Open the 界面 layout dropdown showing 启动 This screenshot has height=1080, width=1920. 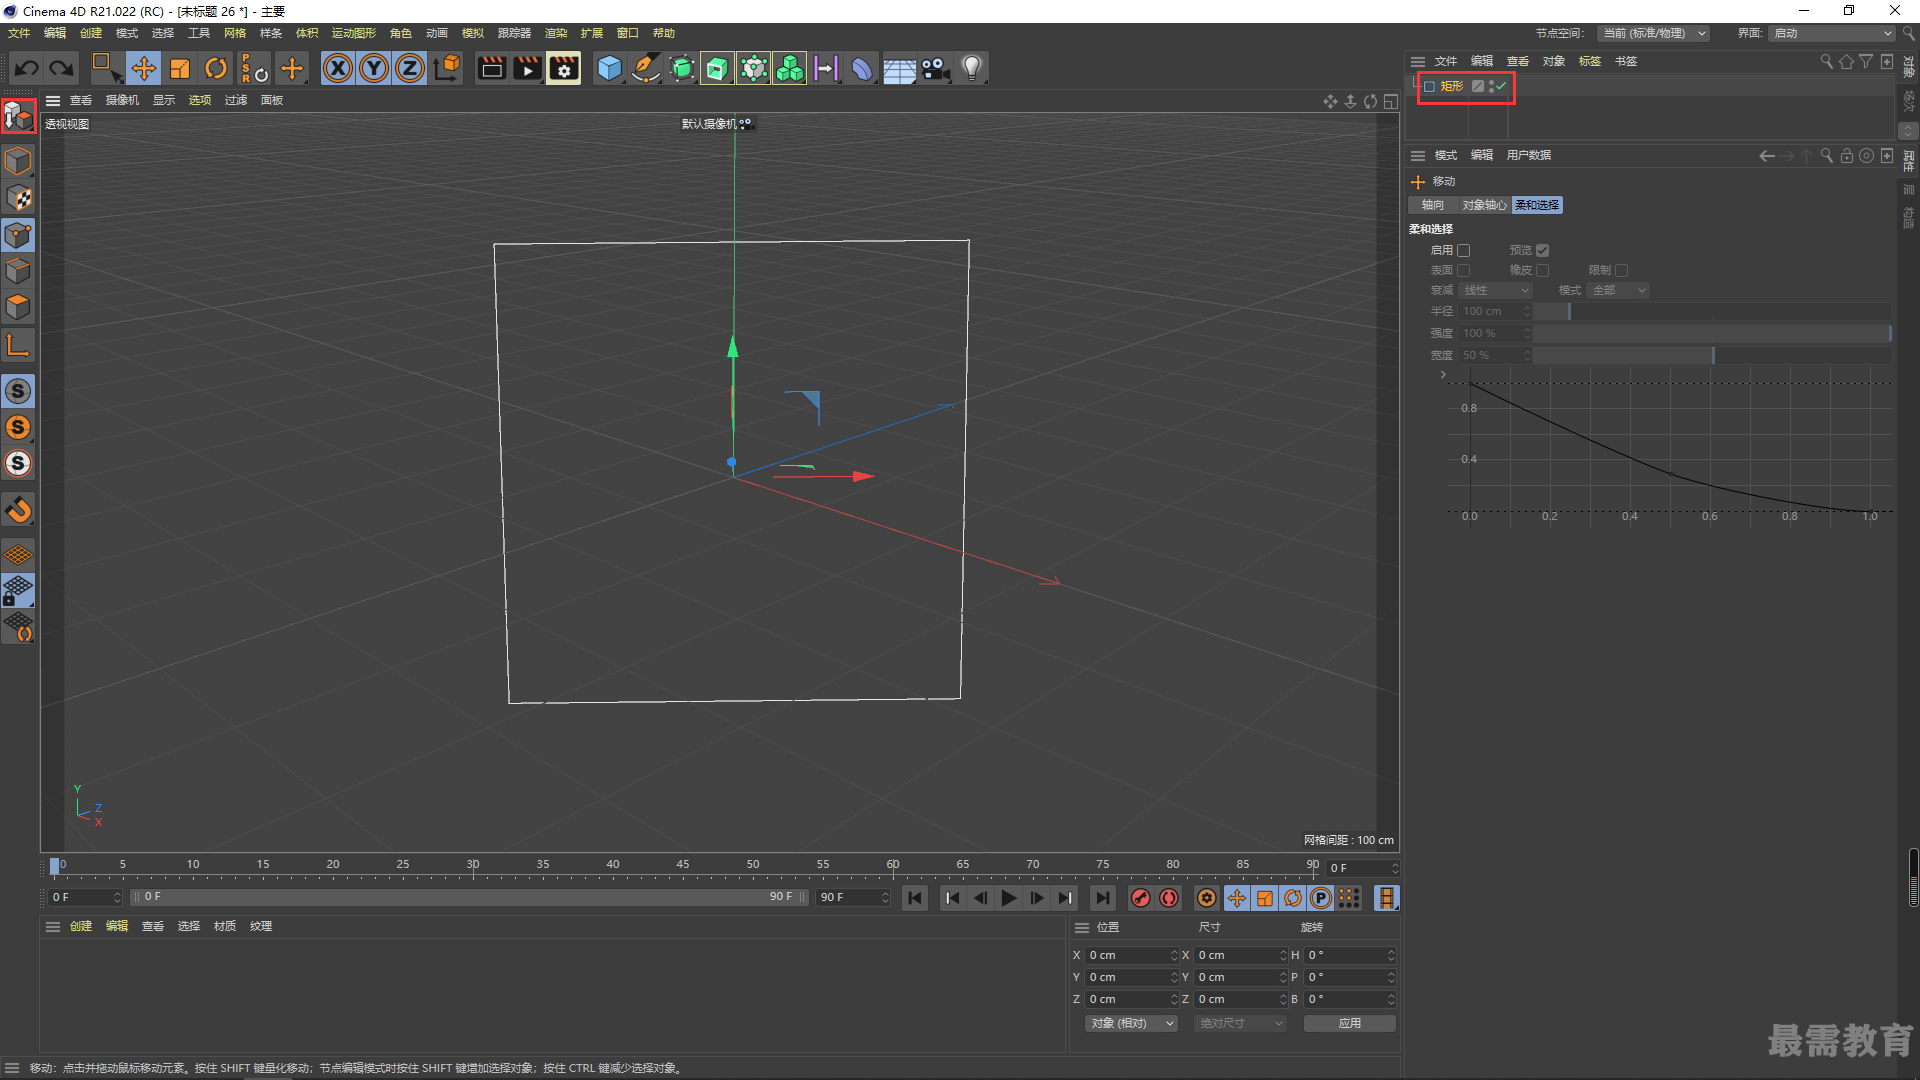[1832, 33]
